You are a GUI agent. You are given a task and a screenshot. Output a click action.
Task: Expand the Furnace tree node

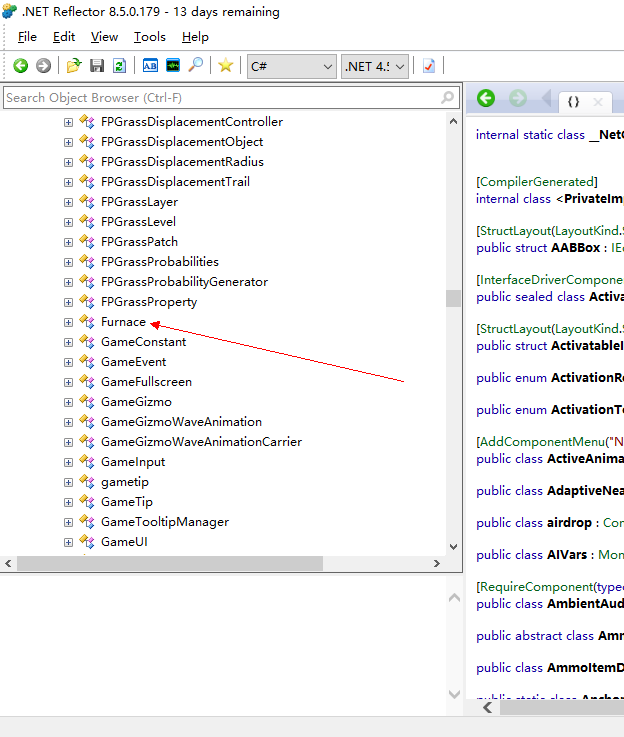[x=68, y=322]
